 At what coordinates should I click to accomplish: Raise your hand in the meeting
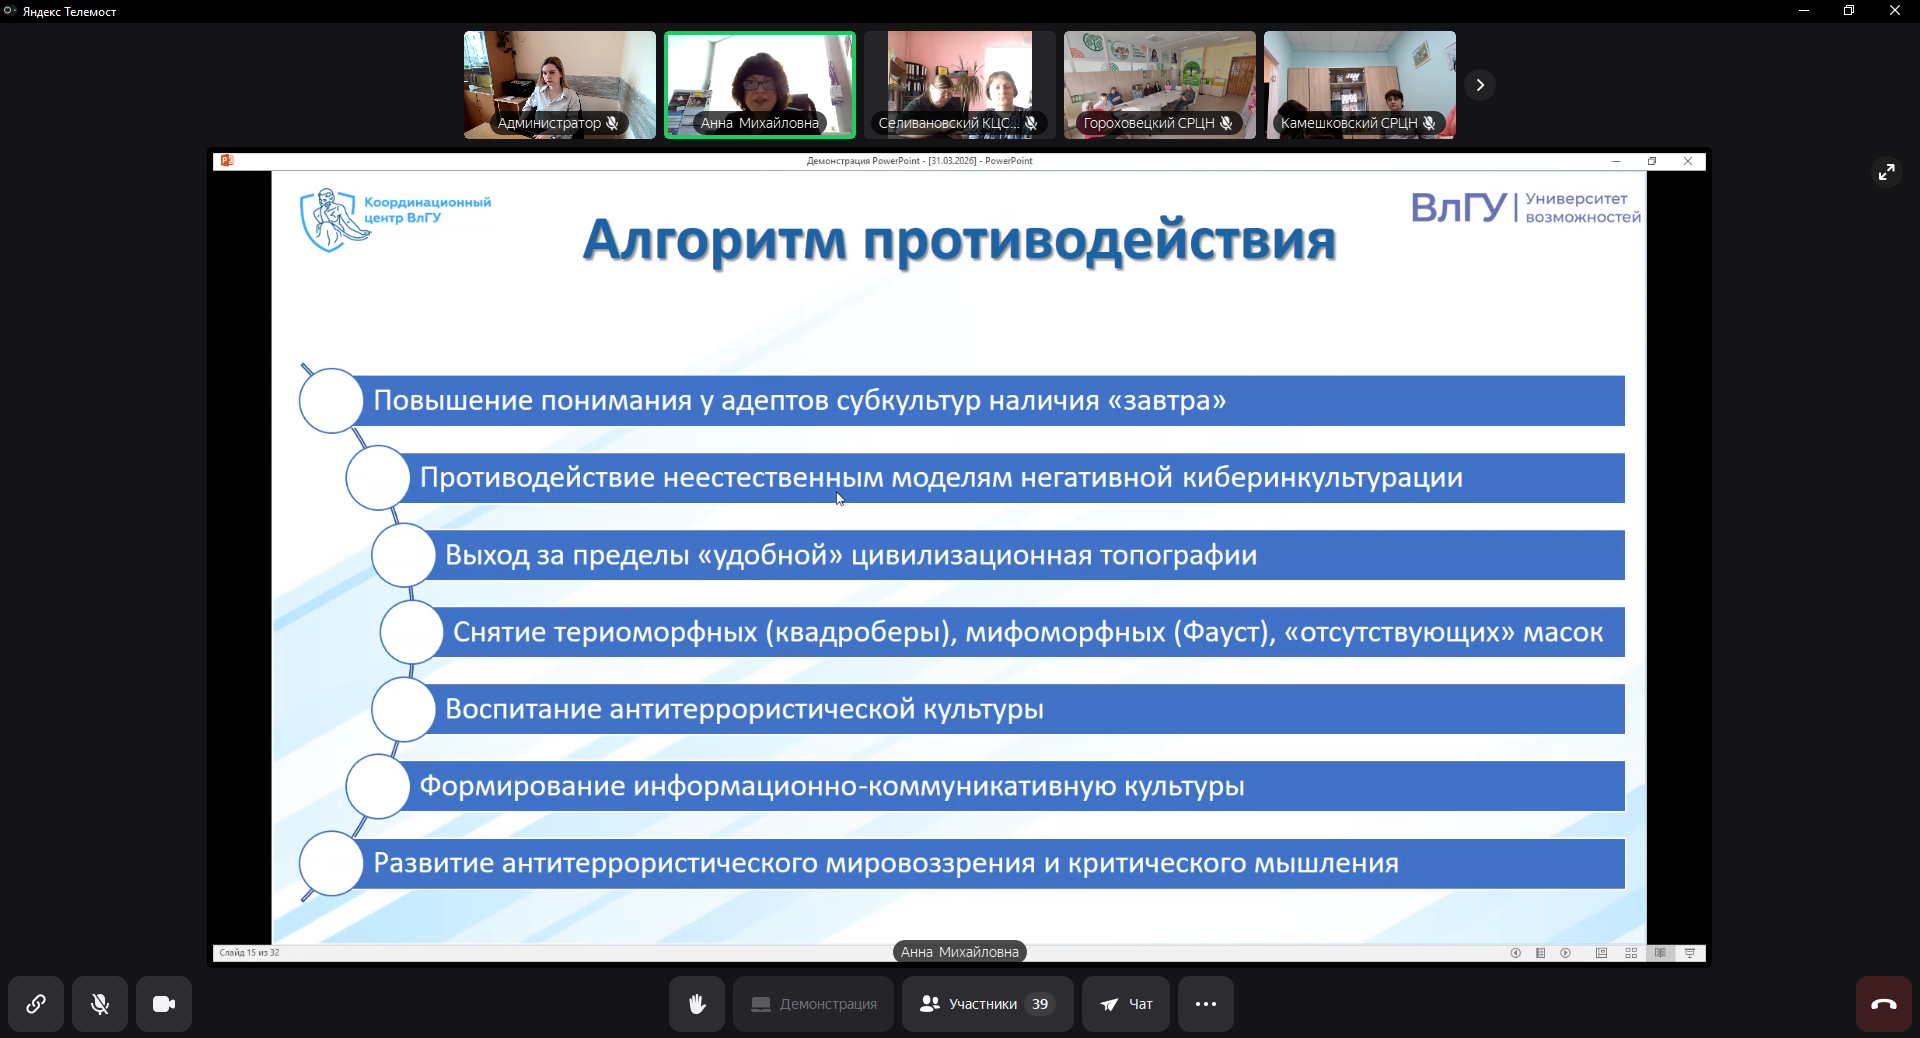697,1004
